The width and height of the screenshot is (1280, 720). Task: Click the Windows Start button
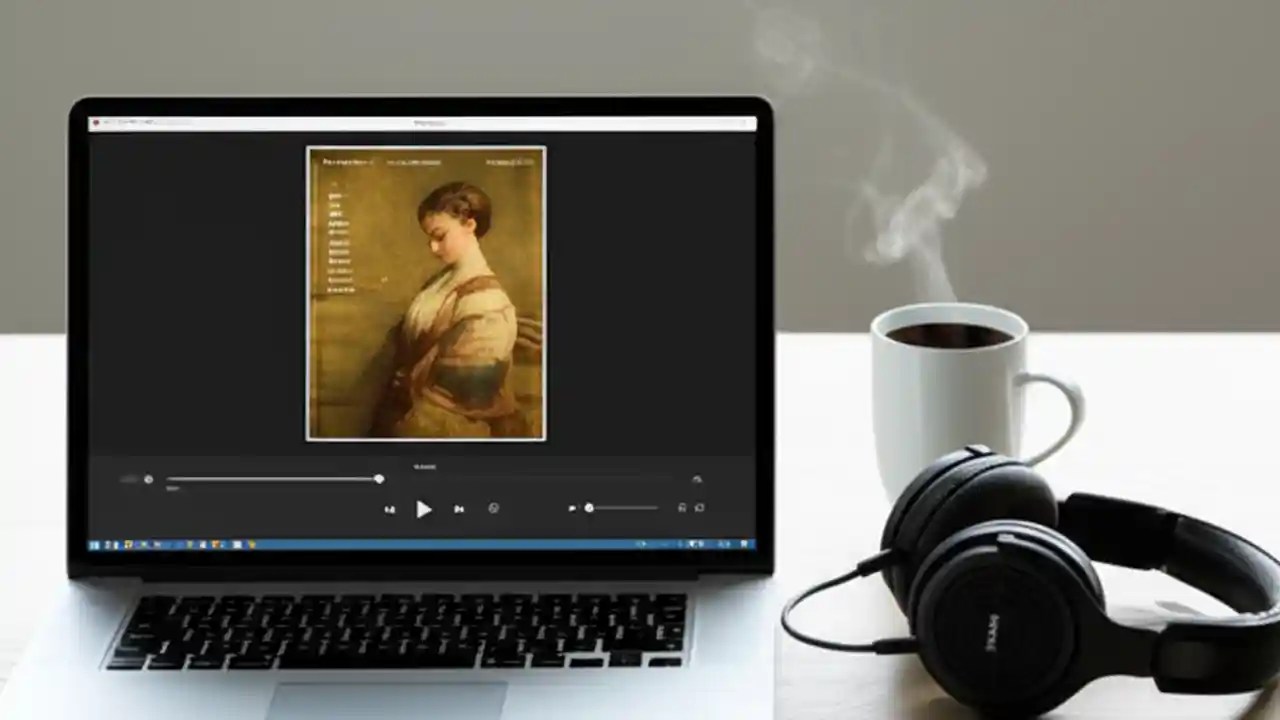click(93, 546)
